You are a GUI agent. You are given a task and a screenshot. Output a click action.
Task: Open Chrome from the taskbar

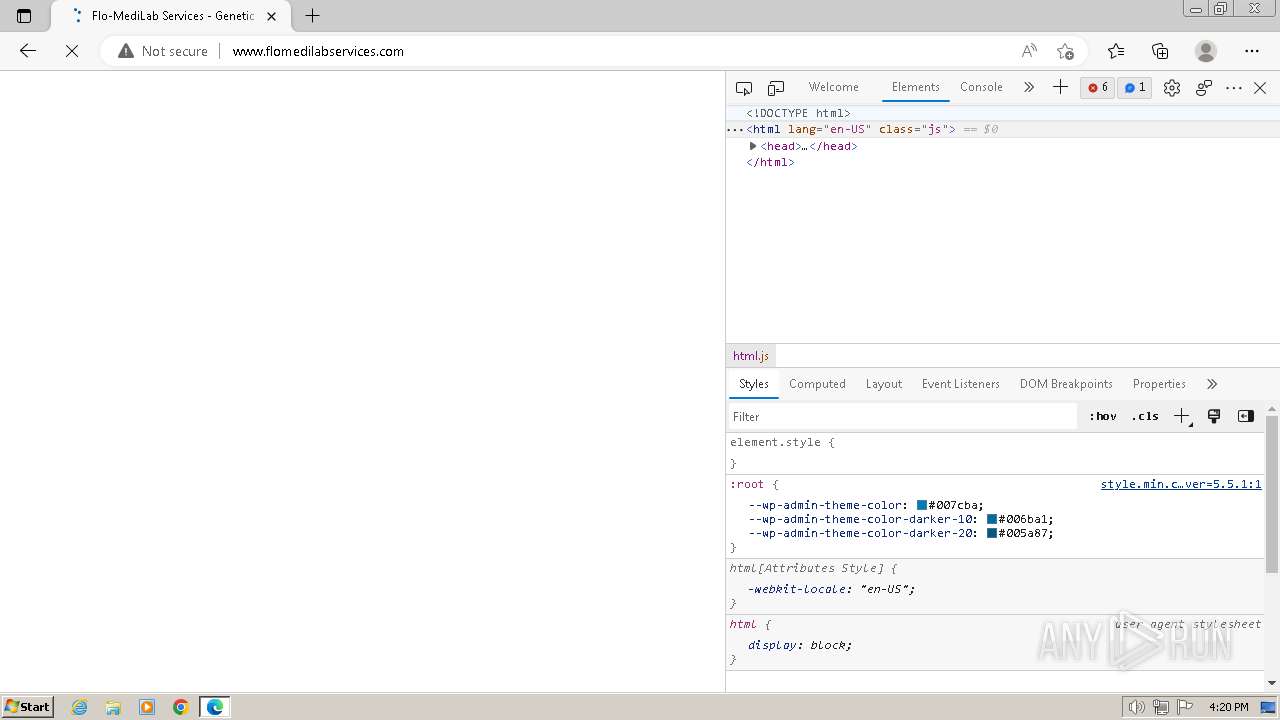(x=180, y=707)
